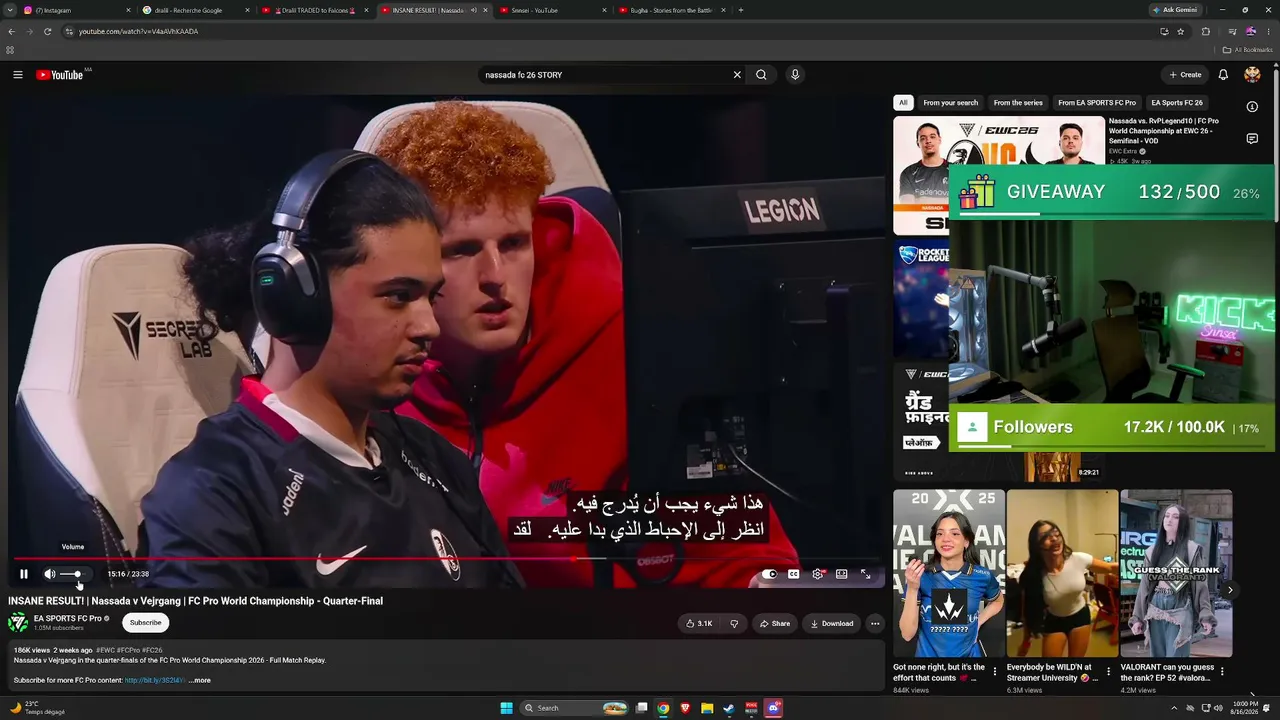Download the video
The width and height of the screenshot is (1280, 720).
coord(832,624)
